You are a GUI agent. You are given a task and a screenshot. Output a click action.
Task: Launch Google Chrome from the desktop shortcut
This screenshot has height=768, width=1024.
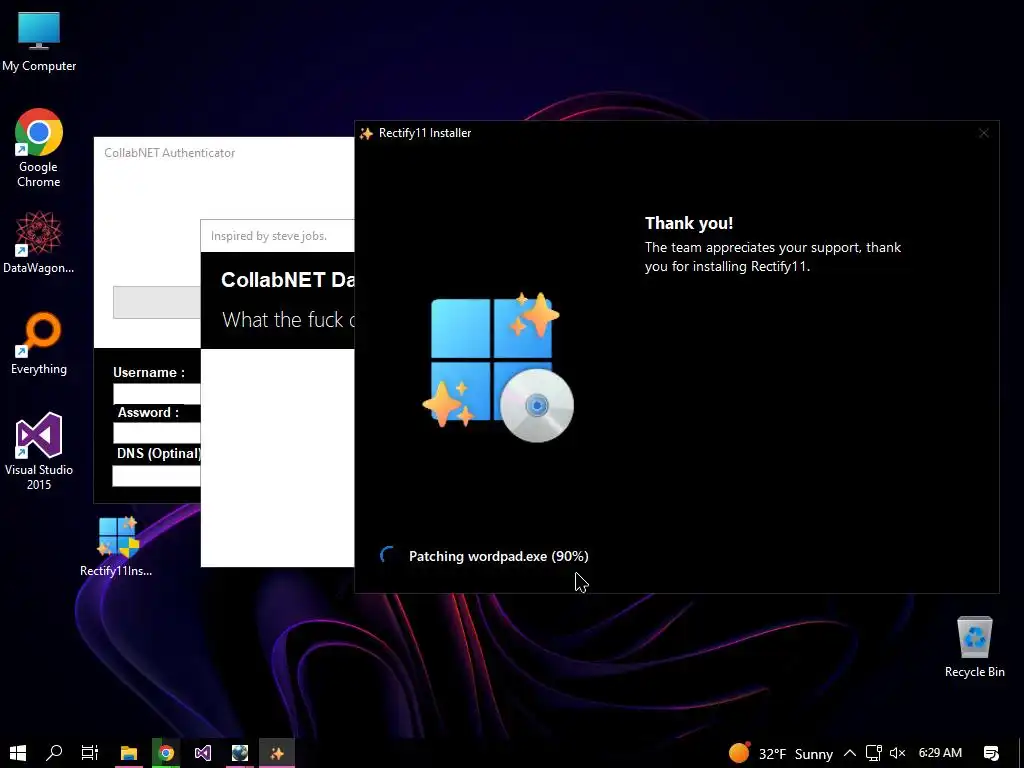coord(39,148)
